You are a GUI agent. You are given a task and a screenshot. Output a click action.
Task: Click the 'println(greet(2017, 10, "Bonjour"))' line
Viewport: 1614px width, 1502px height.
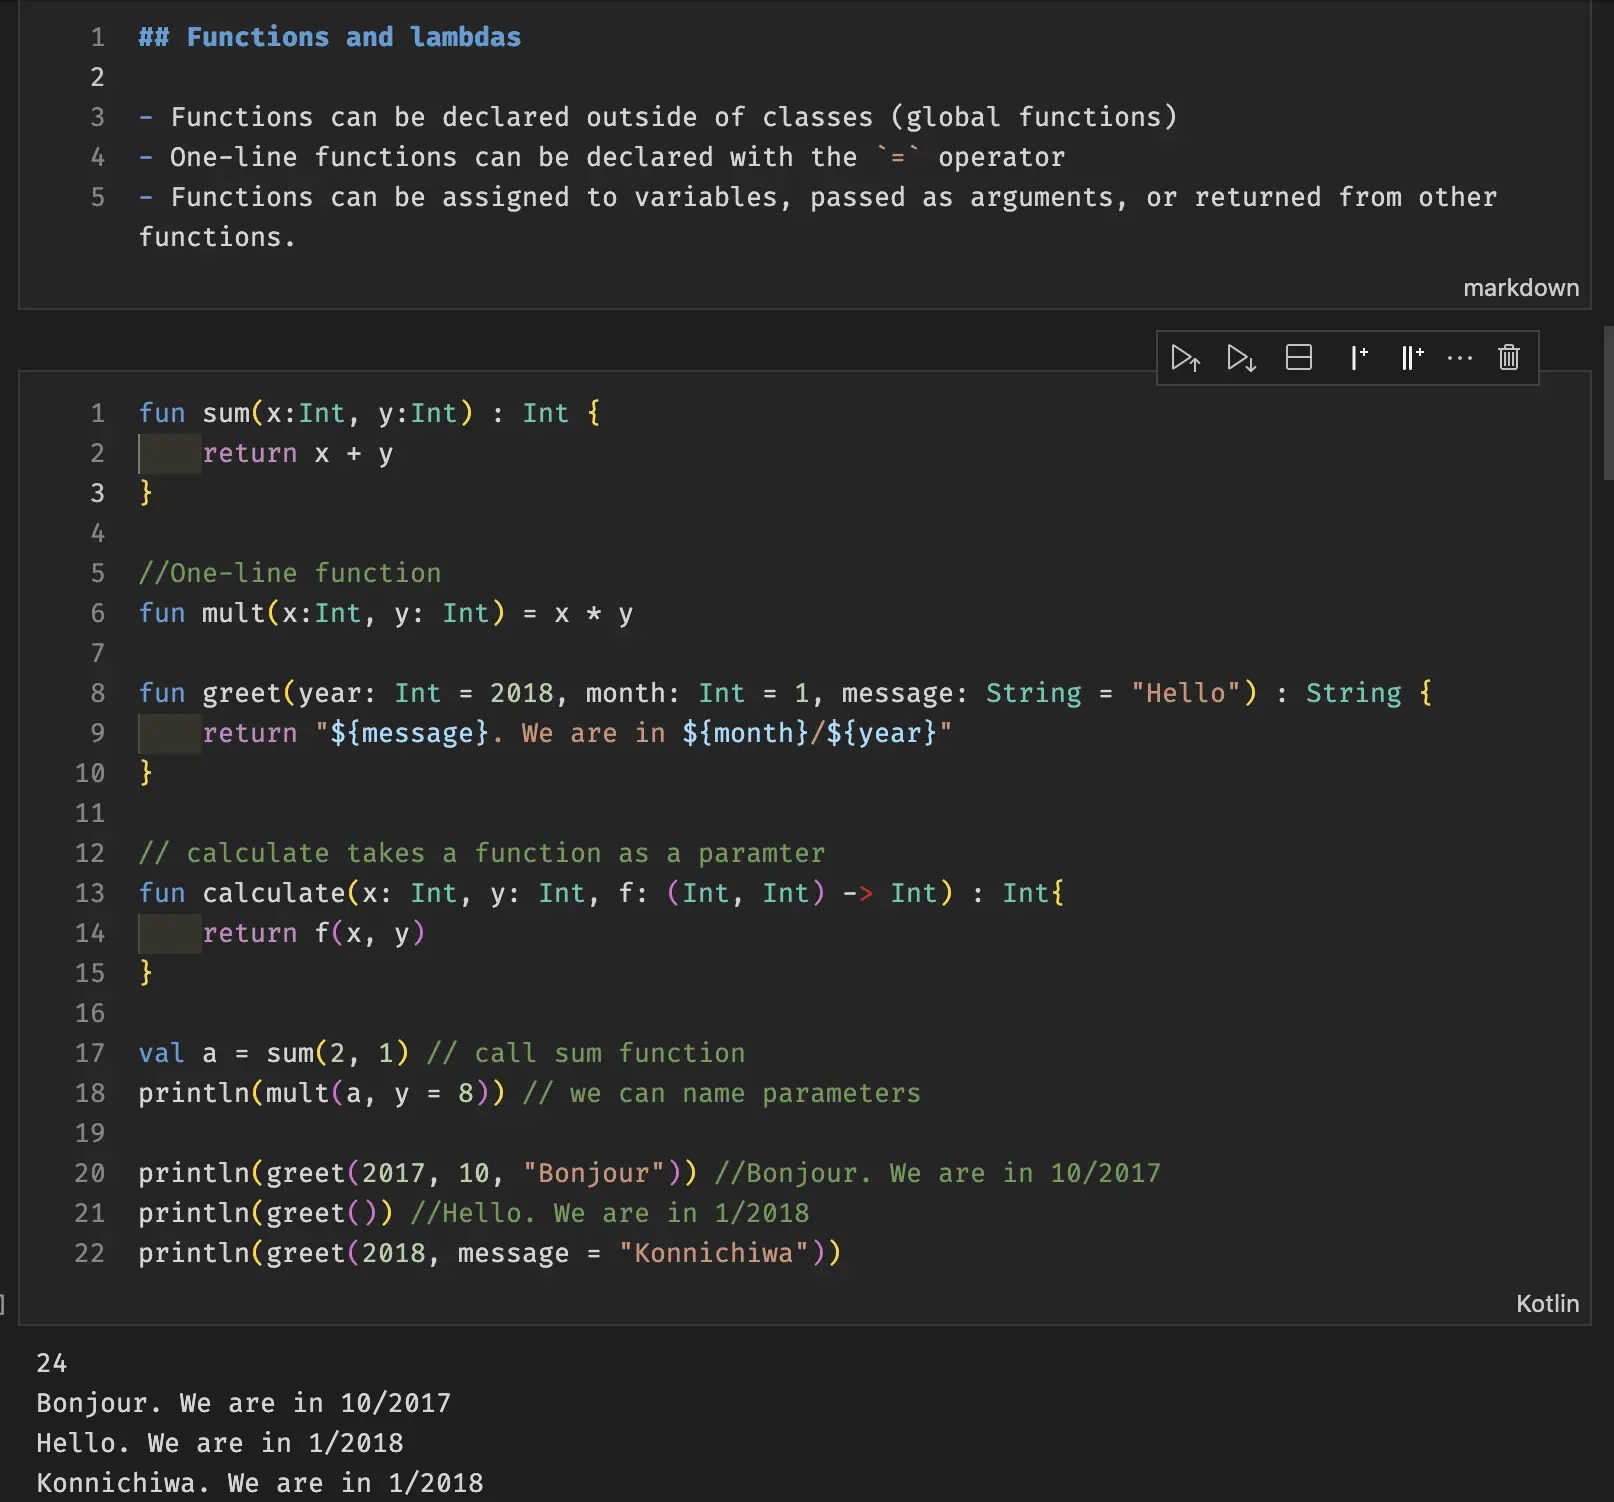418,1173
